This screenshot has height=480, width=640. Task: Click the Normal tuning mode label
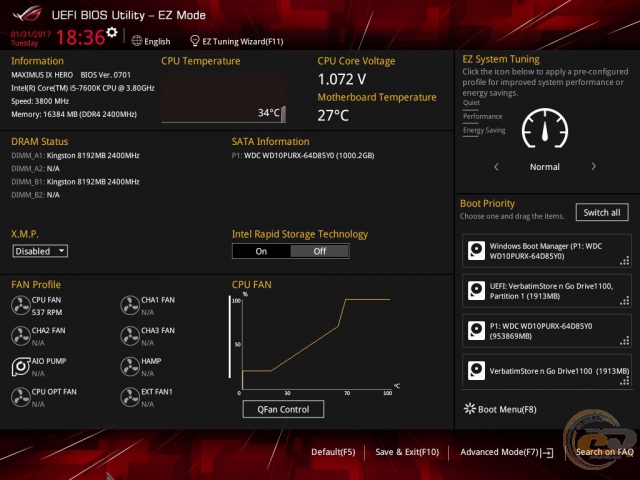click(544, 167)
